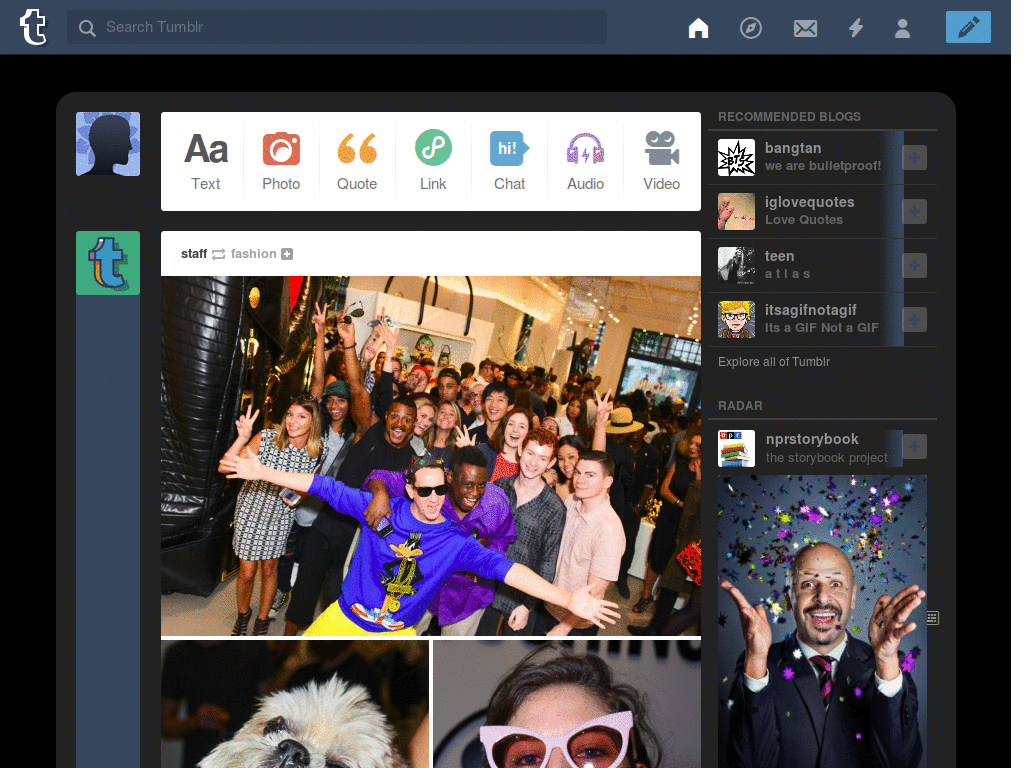Image resolution: width=1024 pixels, height=768 pixels.
Task: Click your silhouette avatar
Action: pyautogui.click(x=108, y=144)
